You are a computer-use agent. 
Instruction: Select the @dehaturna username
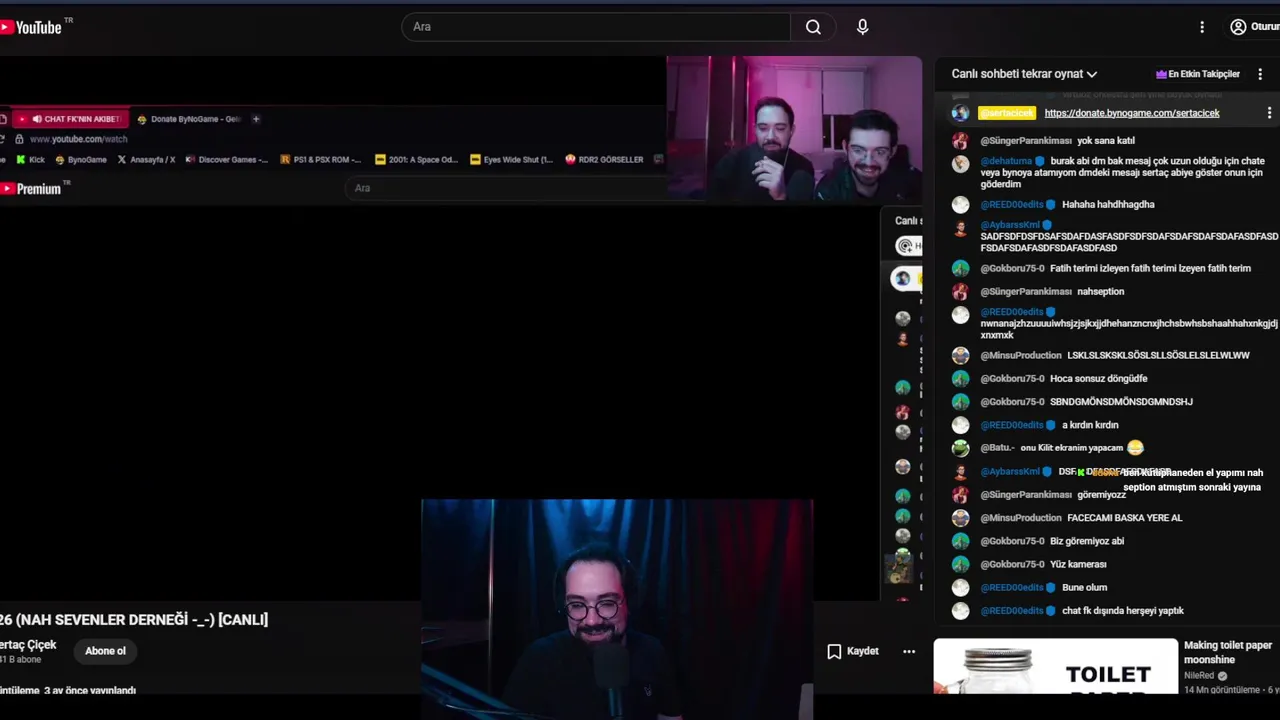click(x=1006, y=161)
